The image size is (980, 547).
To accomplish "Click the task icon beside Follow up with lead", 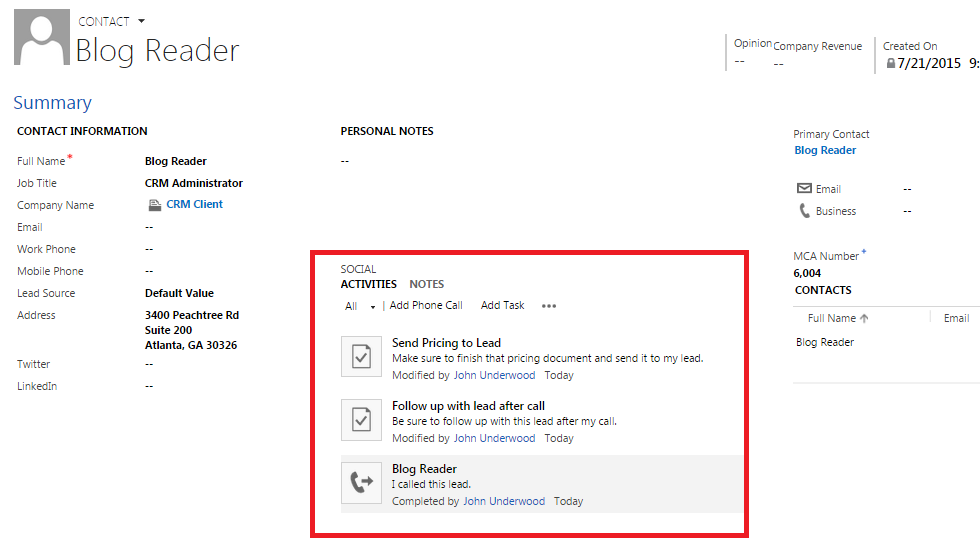I will point(361,420).
